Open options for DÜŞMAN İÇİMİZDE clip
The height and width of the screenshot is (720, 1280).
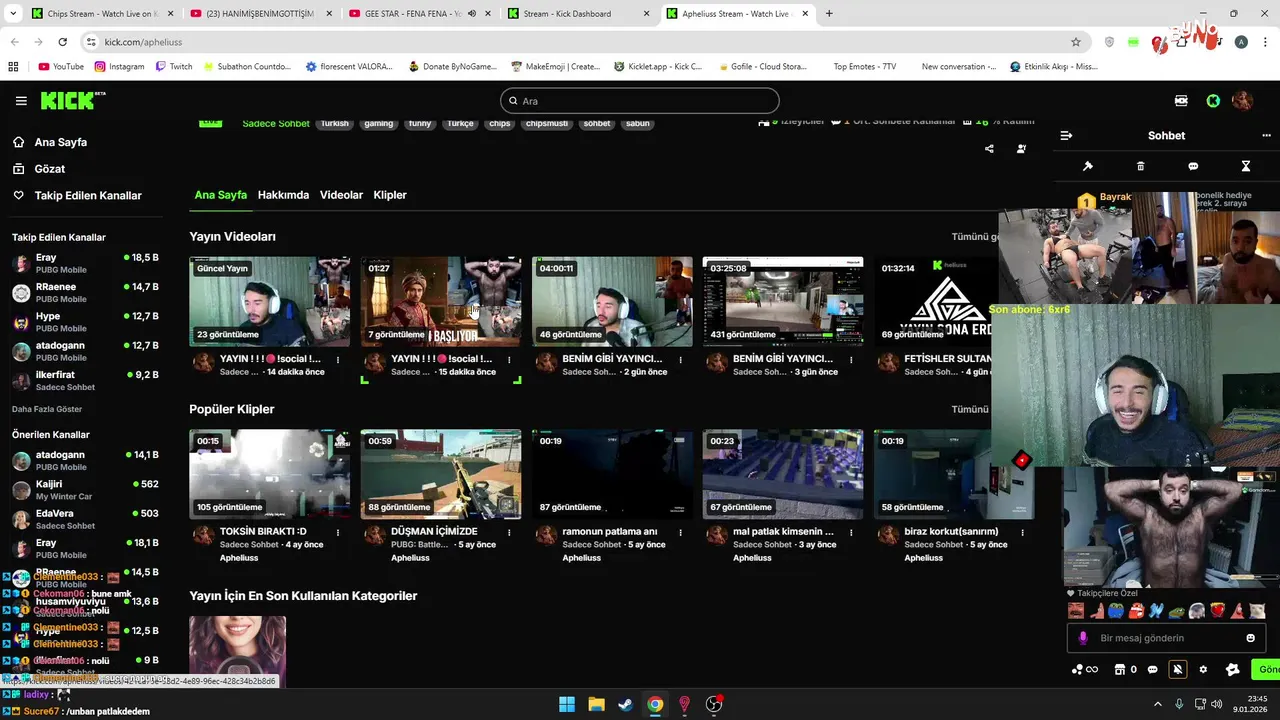point(509,533)
